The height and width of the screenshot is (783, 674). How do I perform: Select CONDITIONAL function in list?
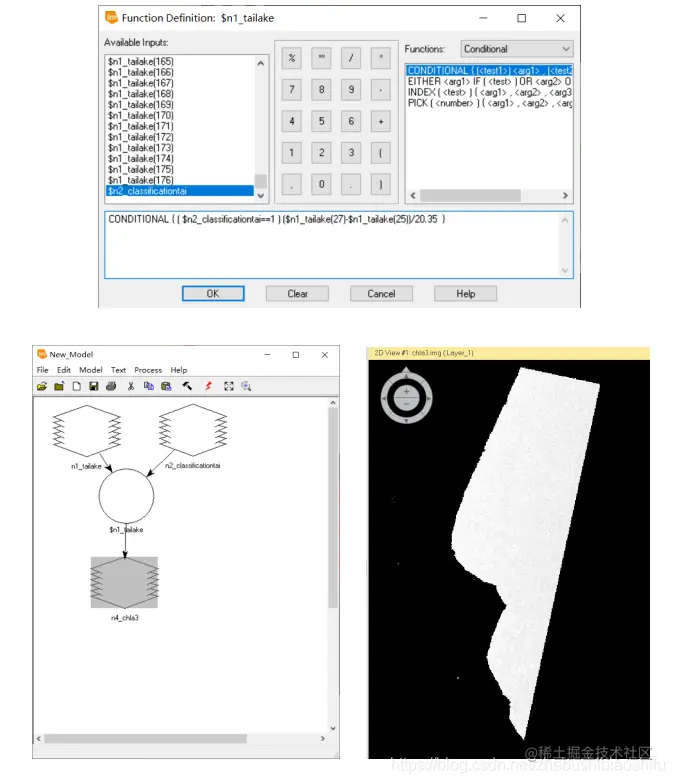pyautogui.click(x=489, y=70)
